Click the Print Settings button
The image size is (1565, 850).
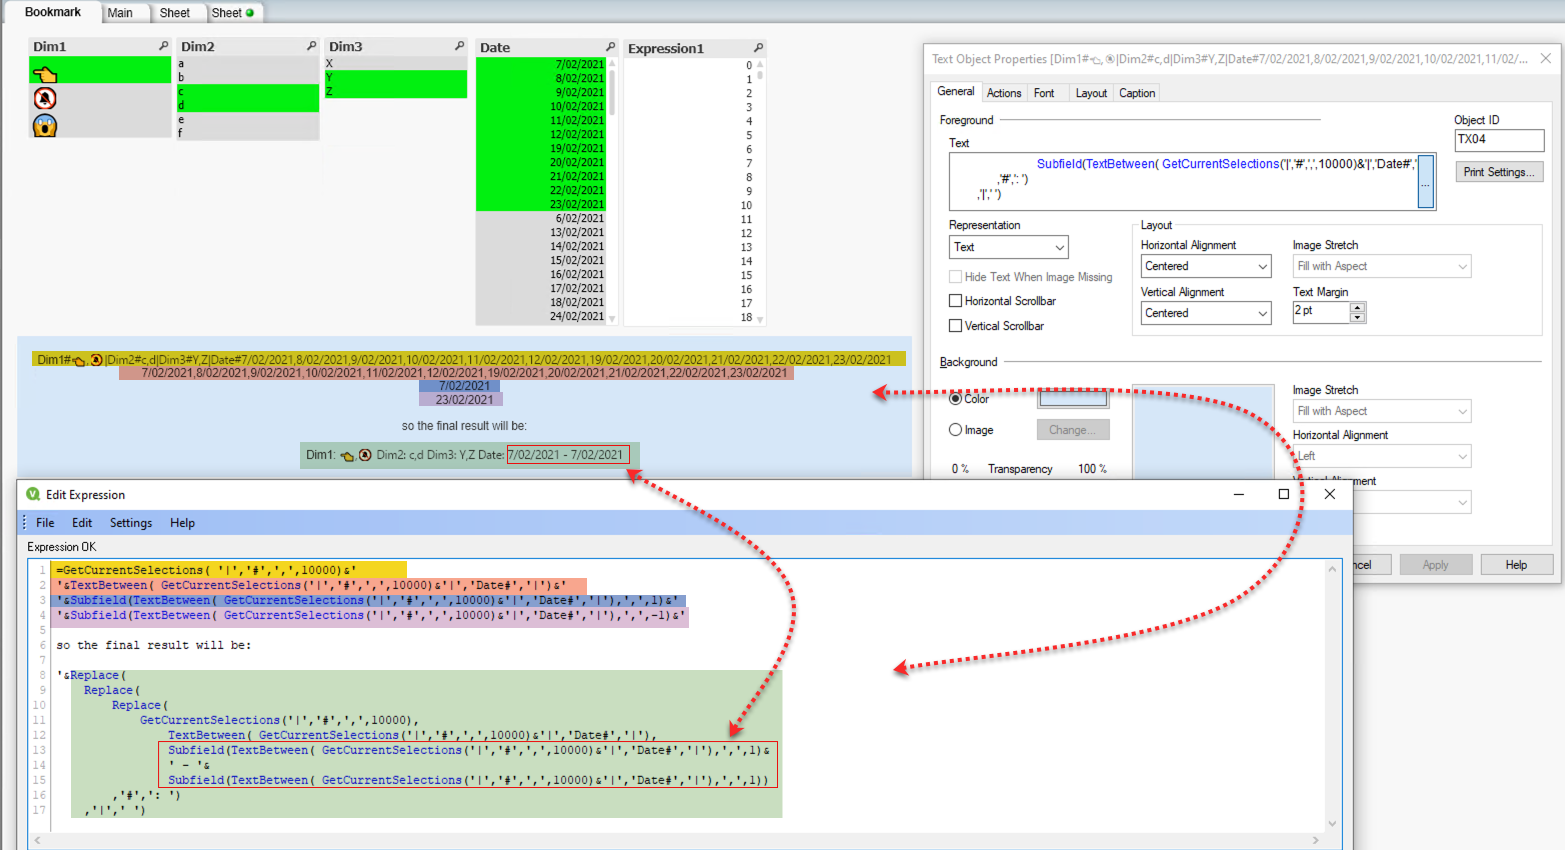click(x=1499, y=172)
